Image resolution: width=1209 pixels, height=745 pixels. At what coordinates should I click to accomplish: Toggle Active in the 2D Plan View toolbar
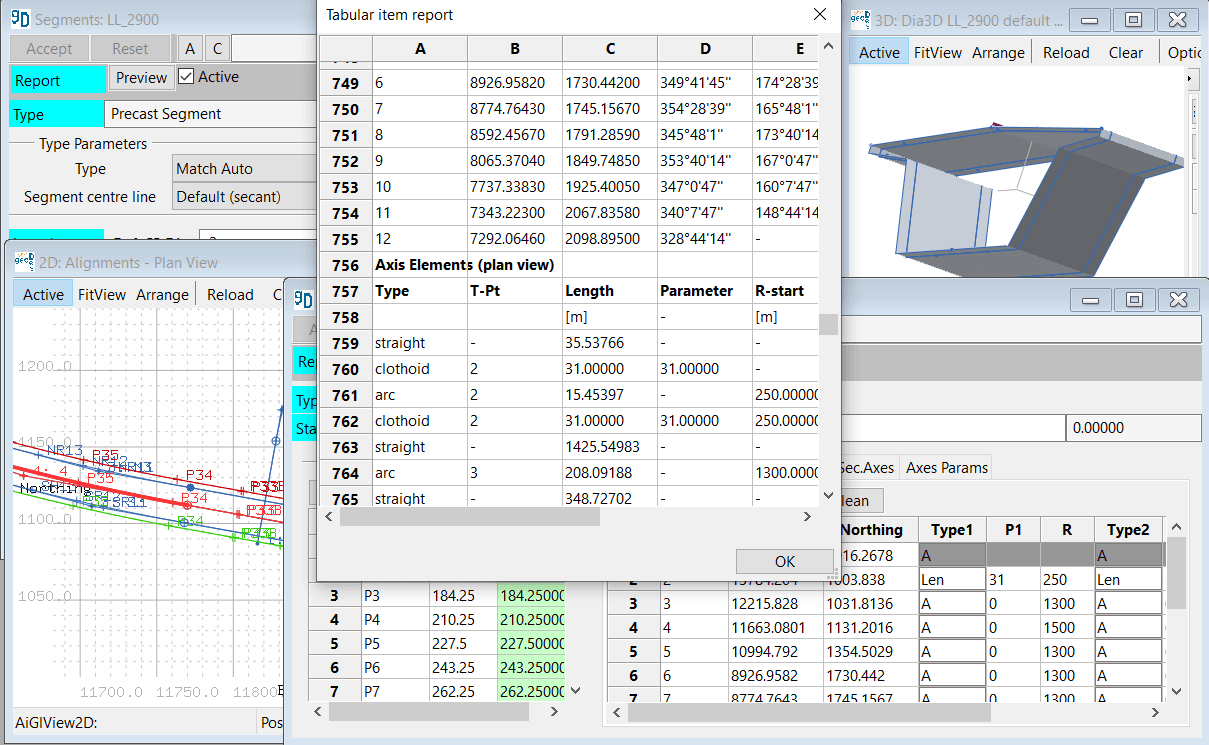tap(43, 295)
